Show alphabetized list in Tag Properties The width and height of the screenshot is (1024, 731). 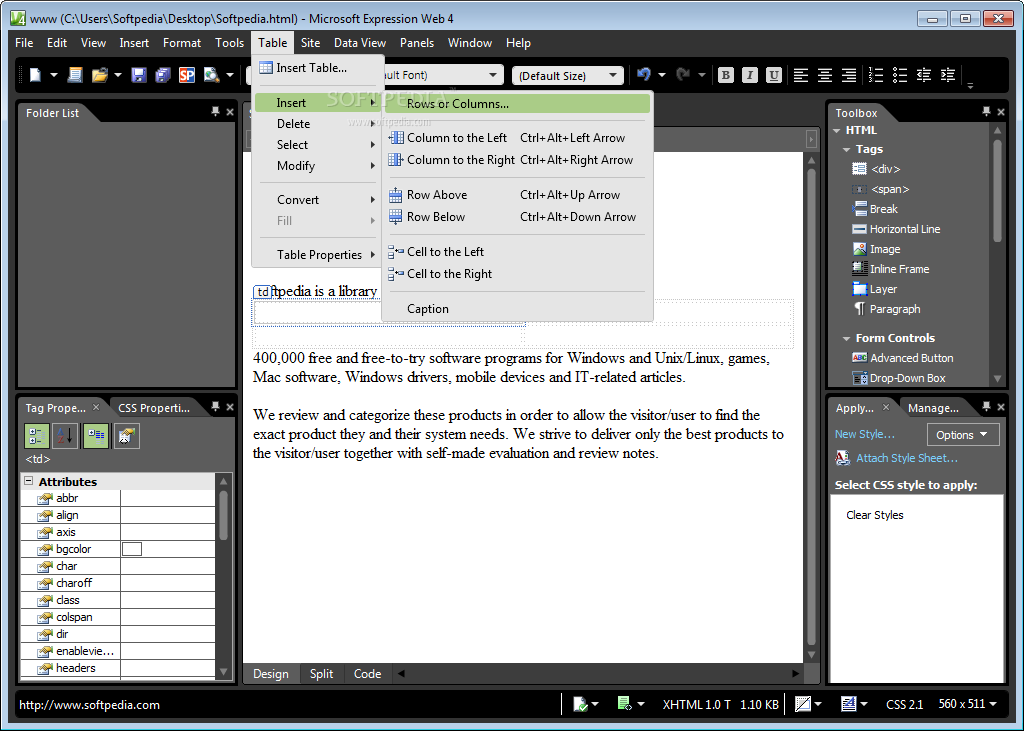pyautogui.click(x=65, y=436)
